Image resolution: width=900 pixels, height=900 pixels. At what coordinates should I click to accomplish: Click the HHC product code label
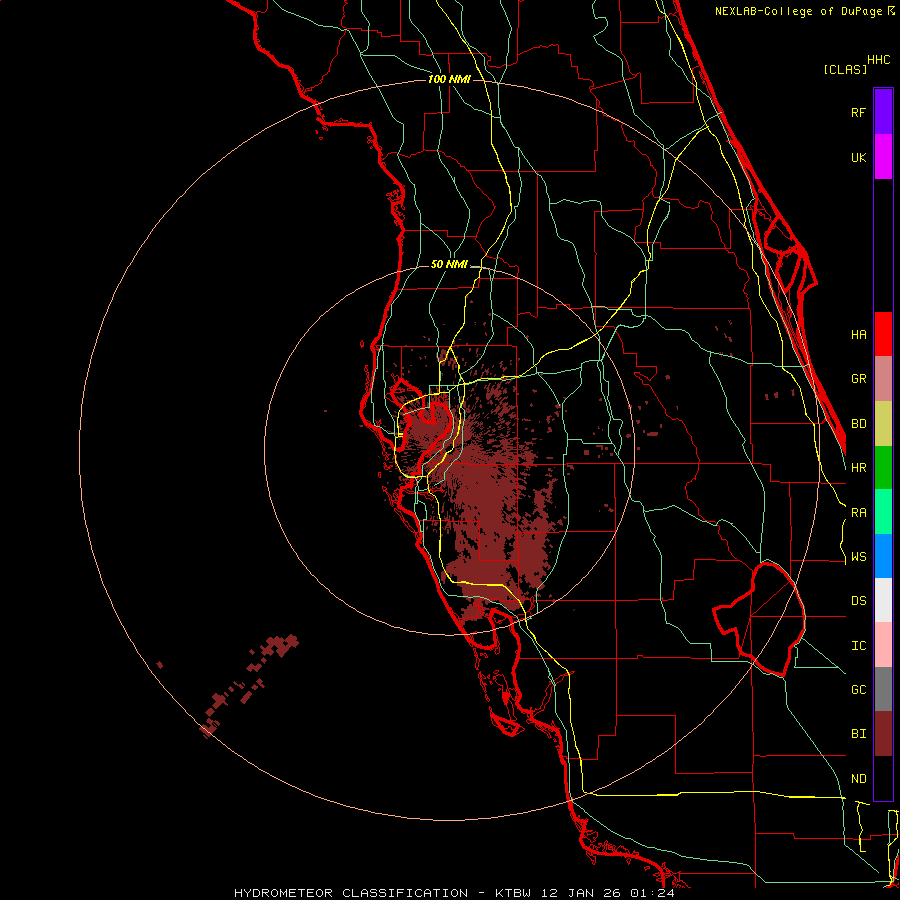pyautogui.click(x=878, y=60)
